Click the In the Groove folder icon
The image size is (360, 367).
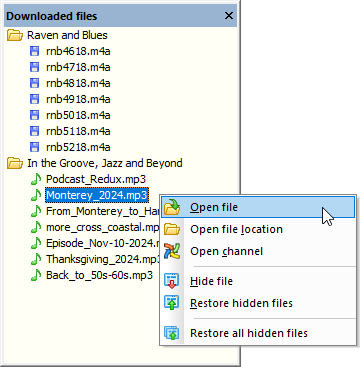coord(15,163)
